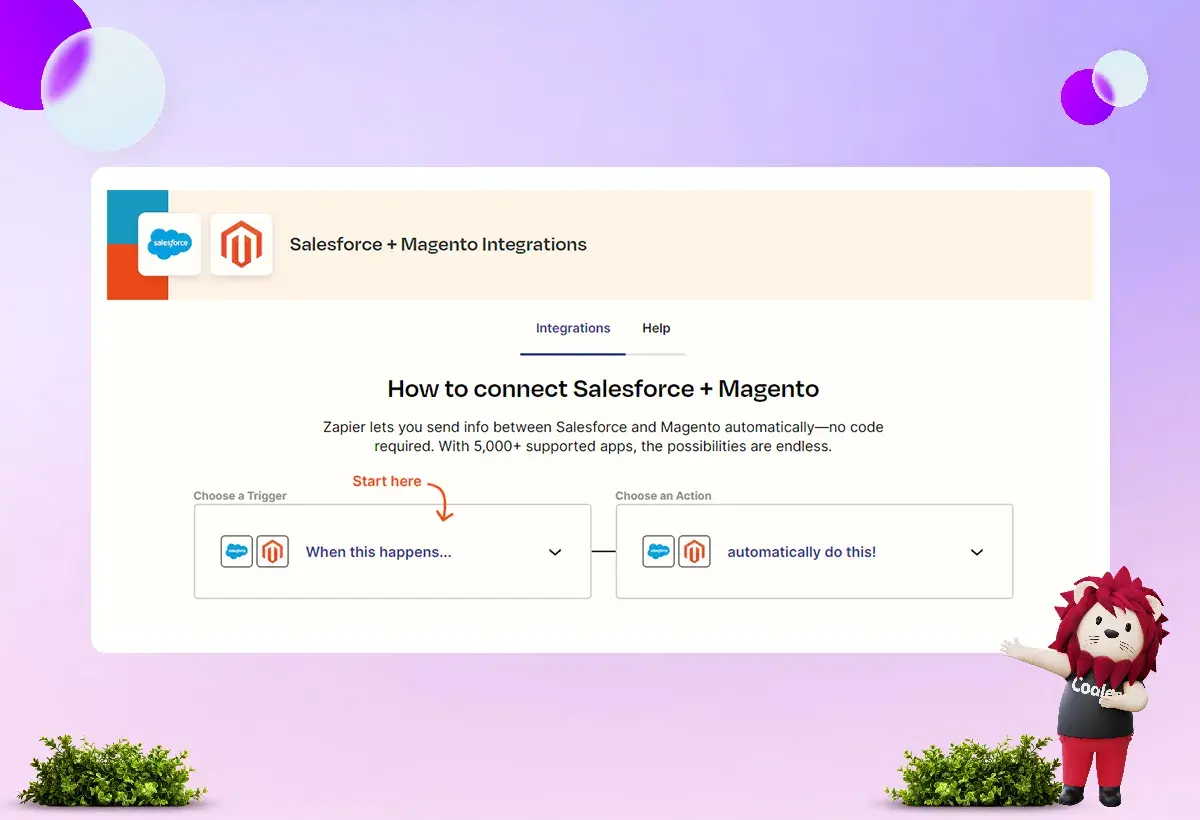Click the chevron arrow in the trigger box
This screenshot has height=820, width=1200.
(x=555, y=552)
